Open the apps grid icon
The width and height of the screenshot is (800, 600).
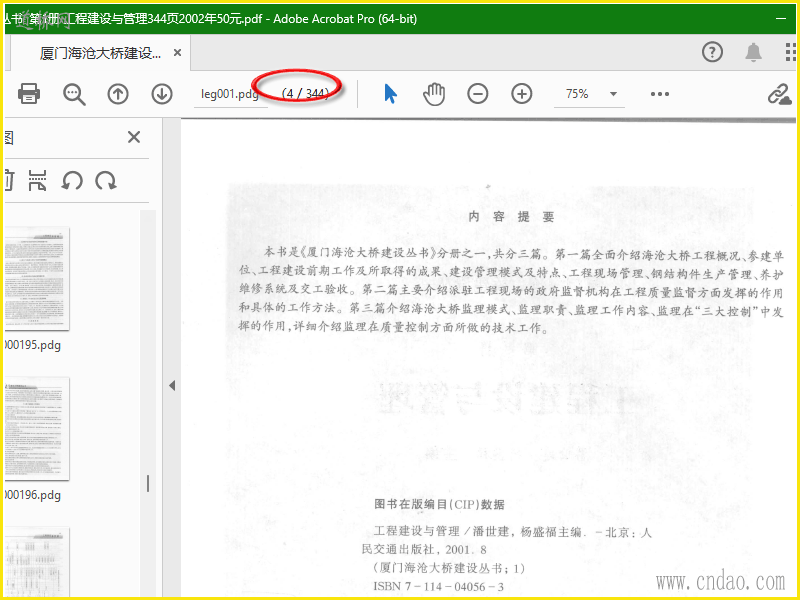tap(790, 52)
